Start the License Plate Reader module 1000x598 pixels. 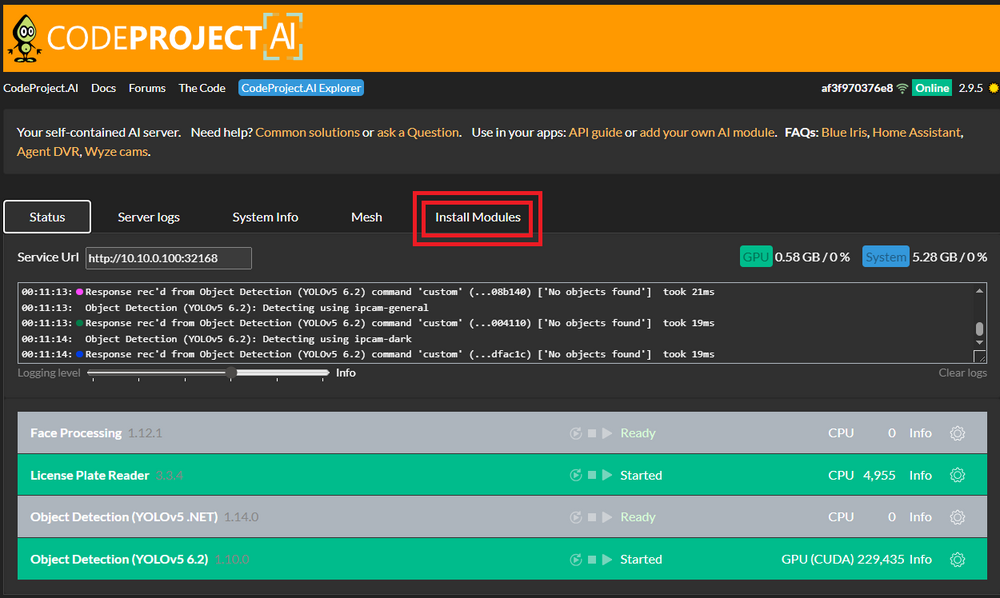607,476
